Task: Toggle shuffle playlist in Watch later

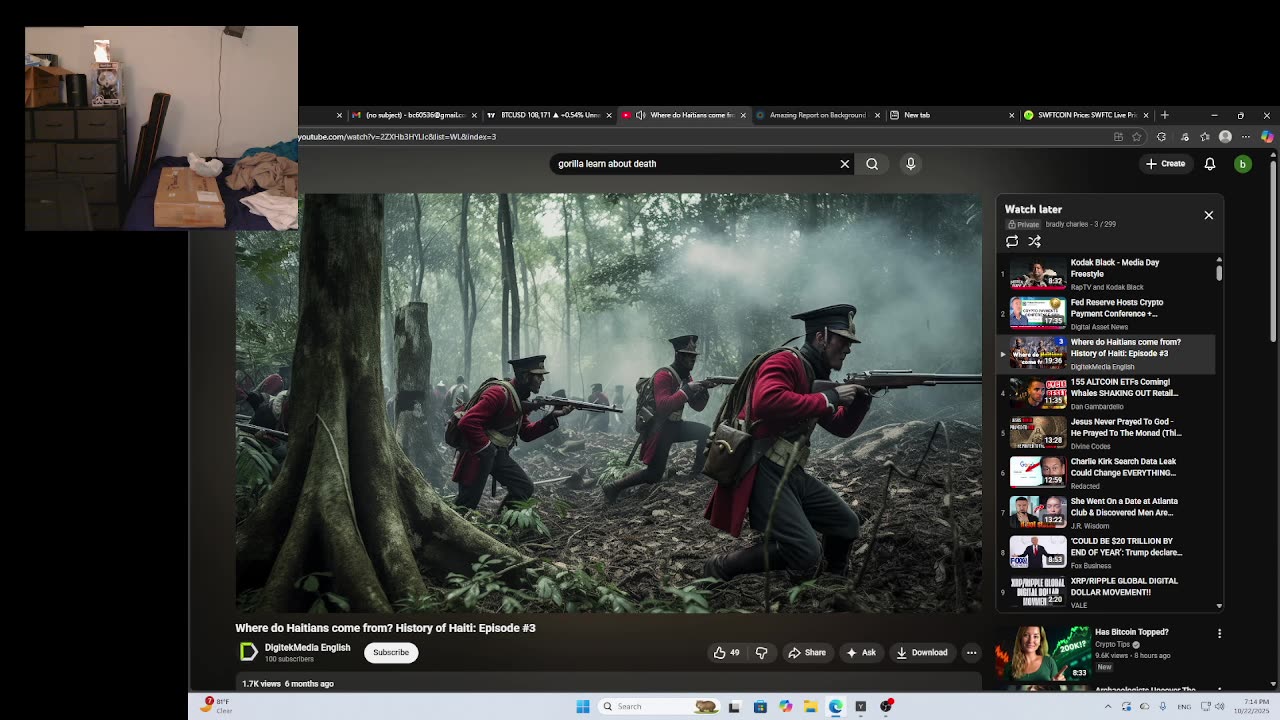Action: point(1035,241)
